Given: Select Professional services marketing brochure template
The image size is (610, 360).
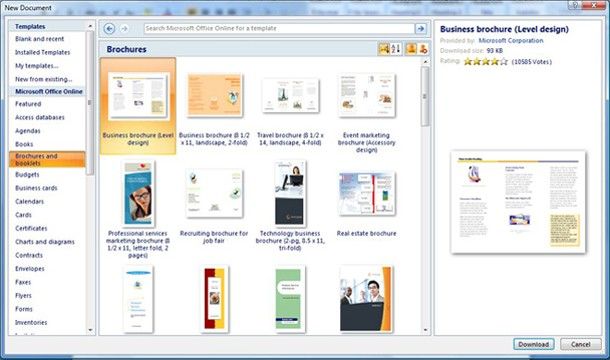Looking at the screenshot, I should pos(138,209).
